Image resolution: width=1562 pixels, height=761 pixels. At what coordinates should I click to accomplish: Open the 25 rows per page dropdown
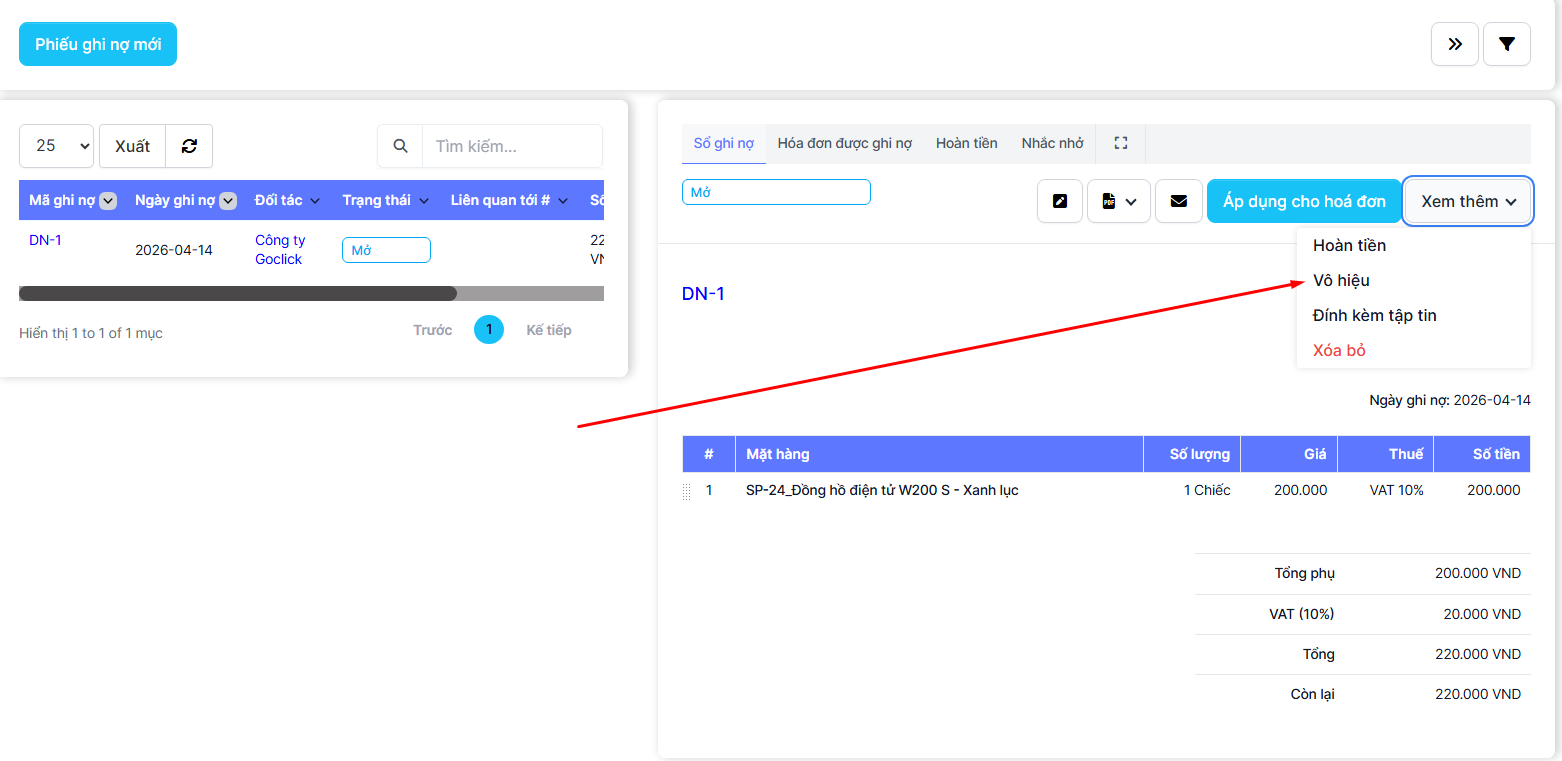(56, 146)
